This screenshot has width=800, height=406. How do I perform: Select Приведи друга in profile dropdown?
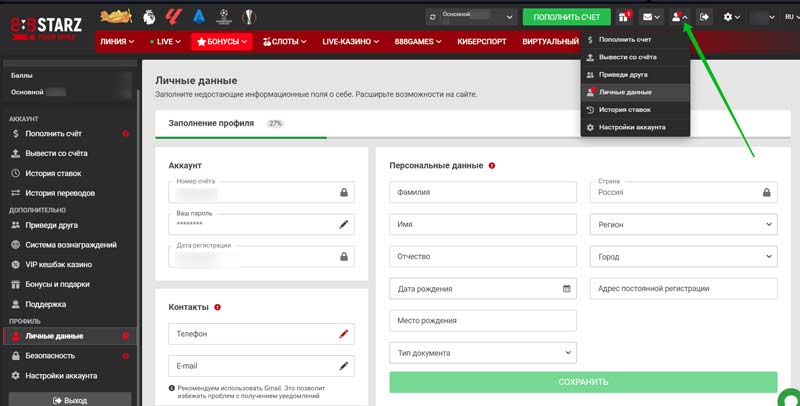click(x=635, y=74)
